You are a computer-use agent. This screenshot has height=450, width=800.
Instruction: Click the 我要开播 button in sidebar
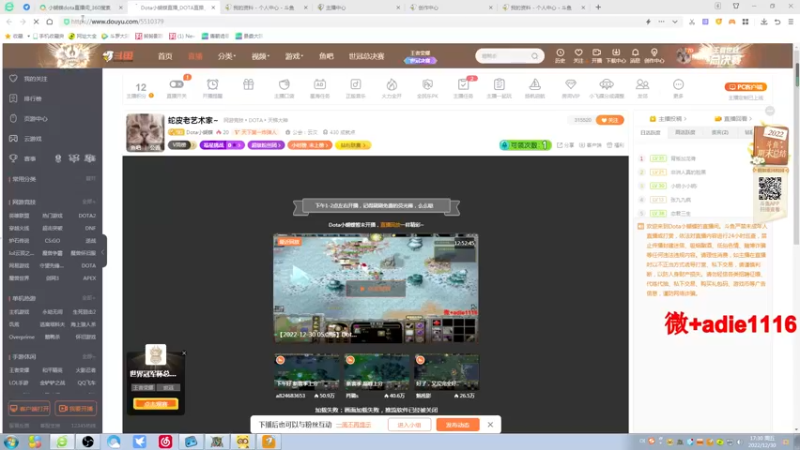click(x=76, y=409)
